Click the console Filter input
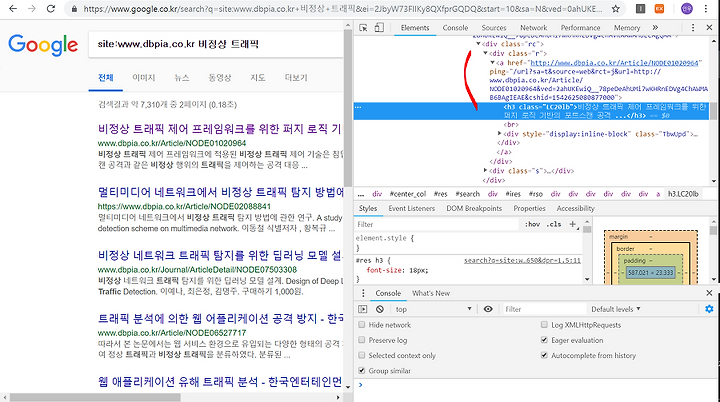This screenshot has height=402, width=720. [x=544, y=309]
